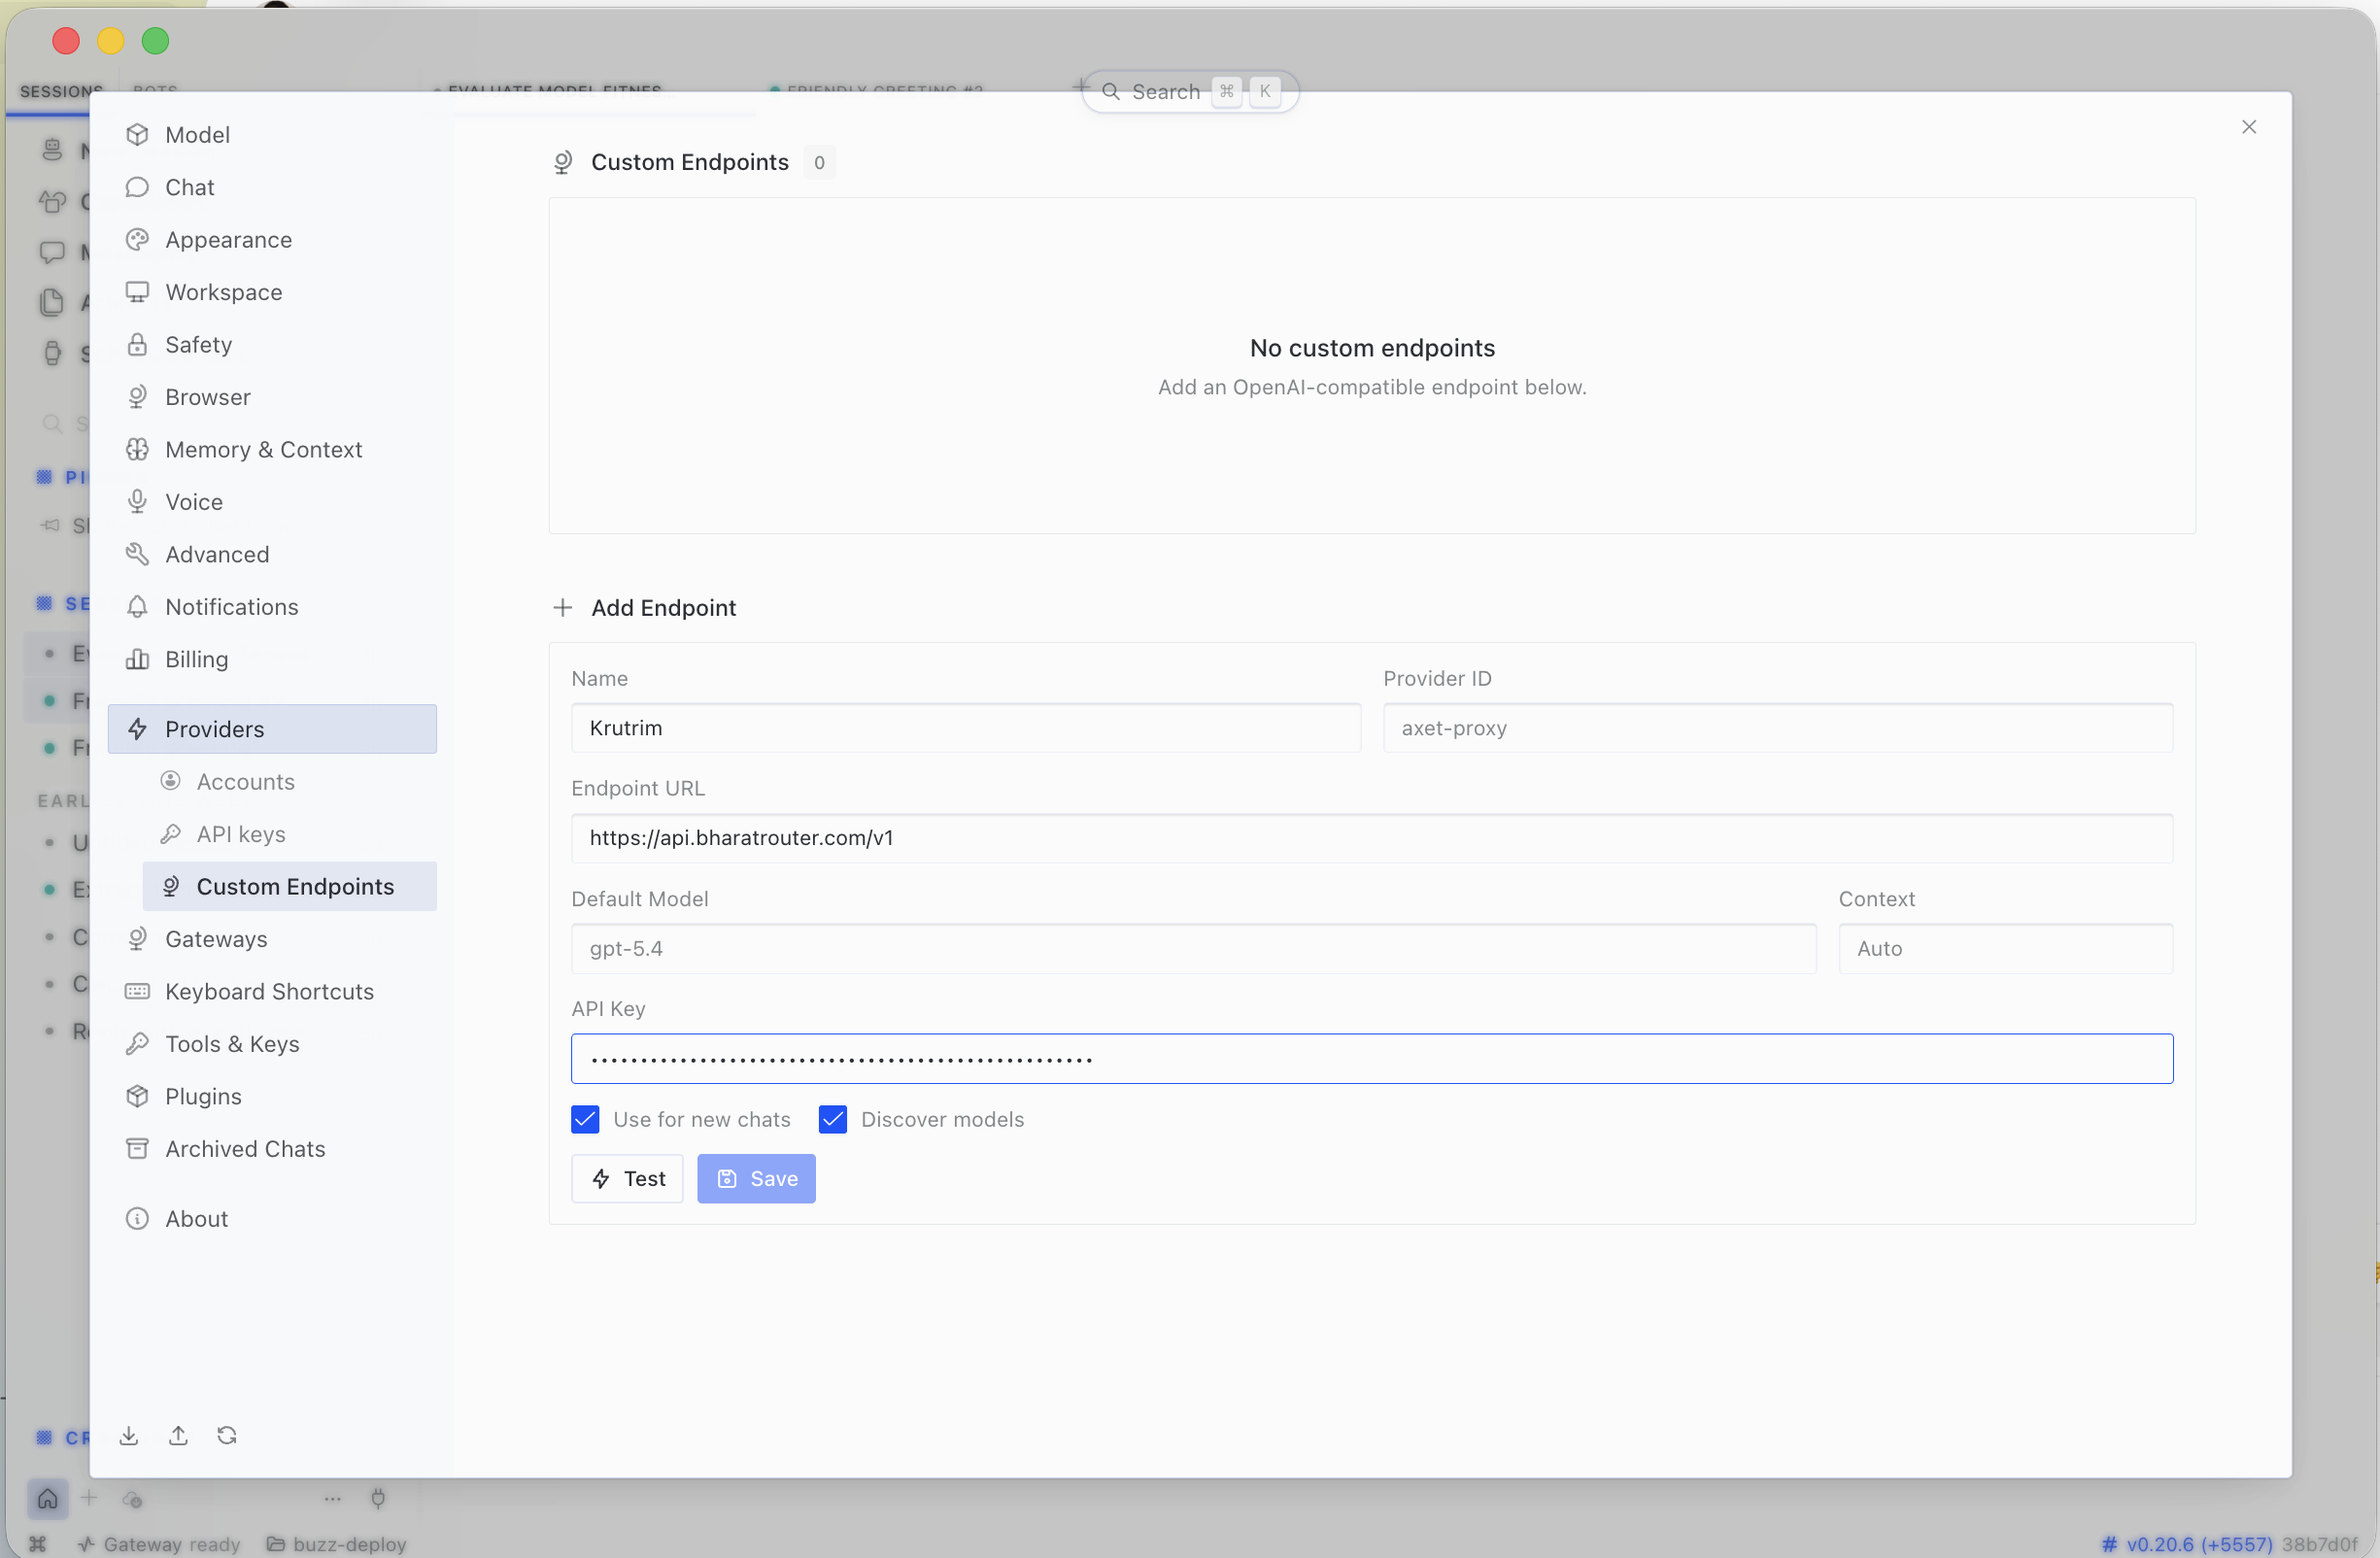The width and height of the screenshot is (2380, 1558).
Task: Click the Endpoint URL field
Action: click(1372, 838)
